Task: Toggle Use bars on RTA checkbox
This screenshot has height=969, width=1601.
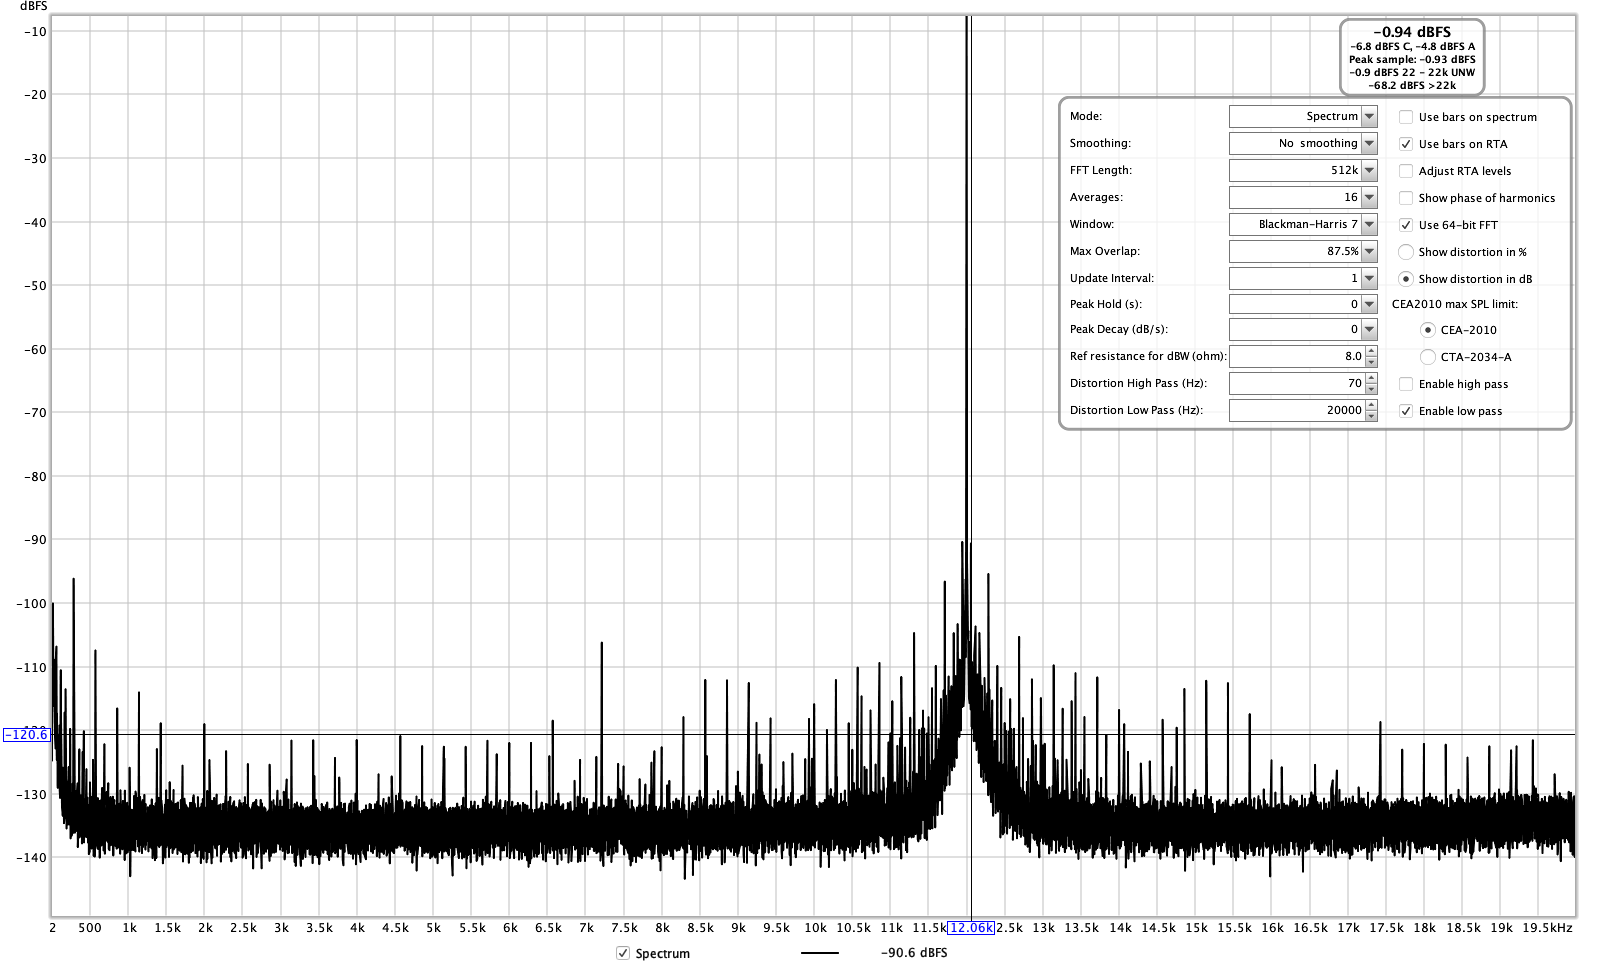Action: [1406, 144]
